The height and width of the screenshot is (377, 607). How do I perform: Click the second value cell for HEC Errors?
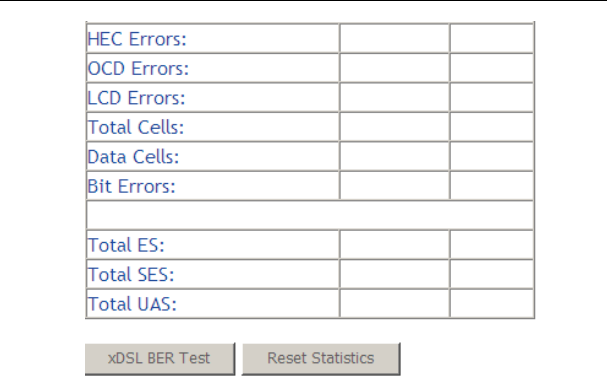coord(492,38)
